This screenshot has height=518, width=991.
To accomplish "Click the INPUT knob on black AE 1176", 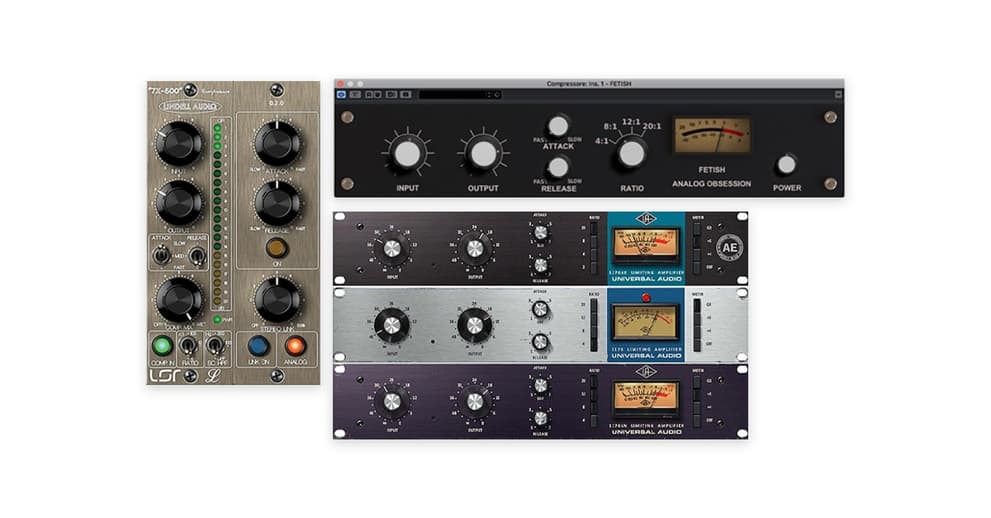I will point(392,248).
